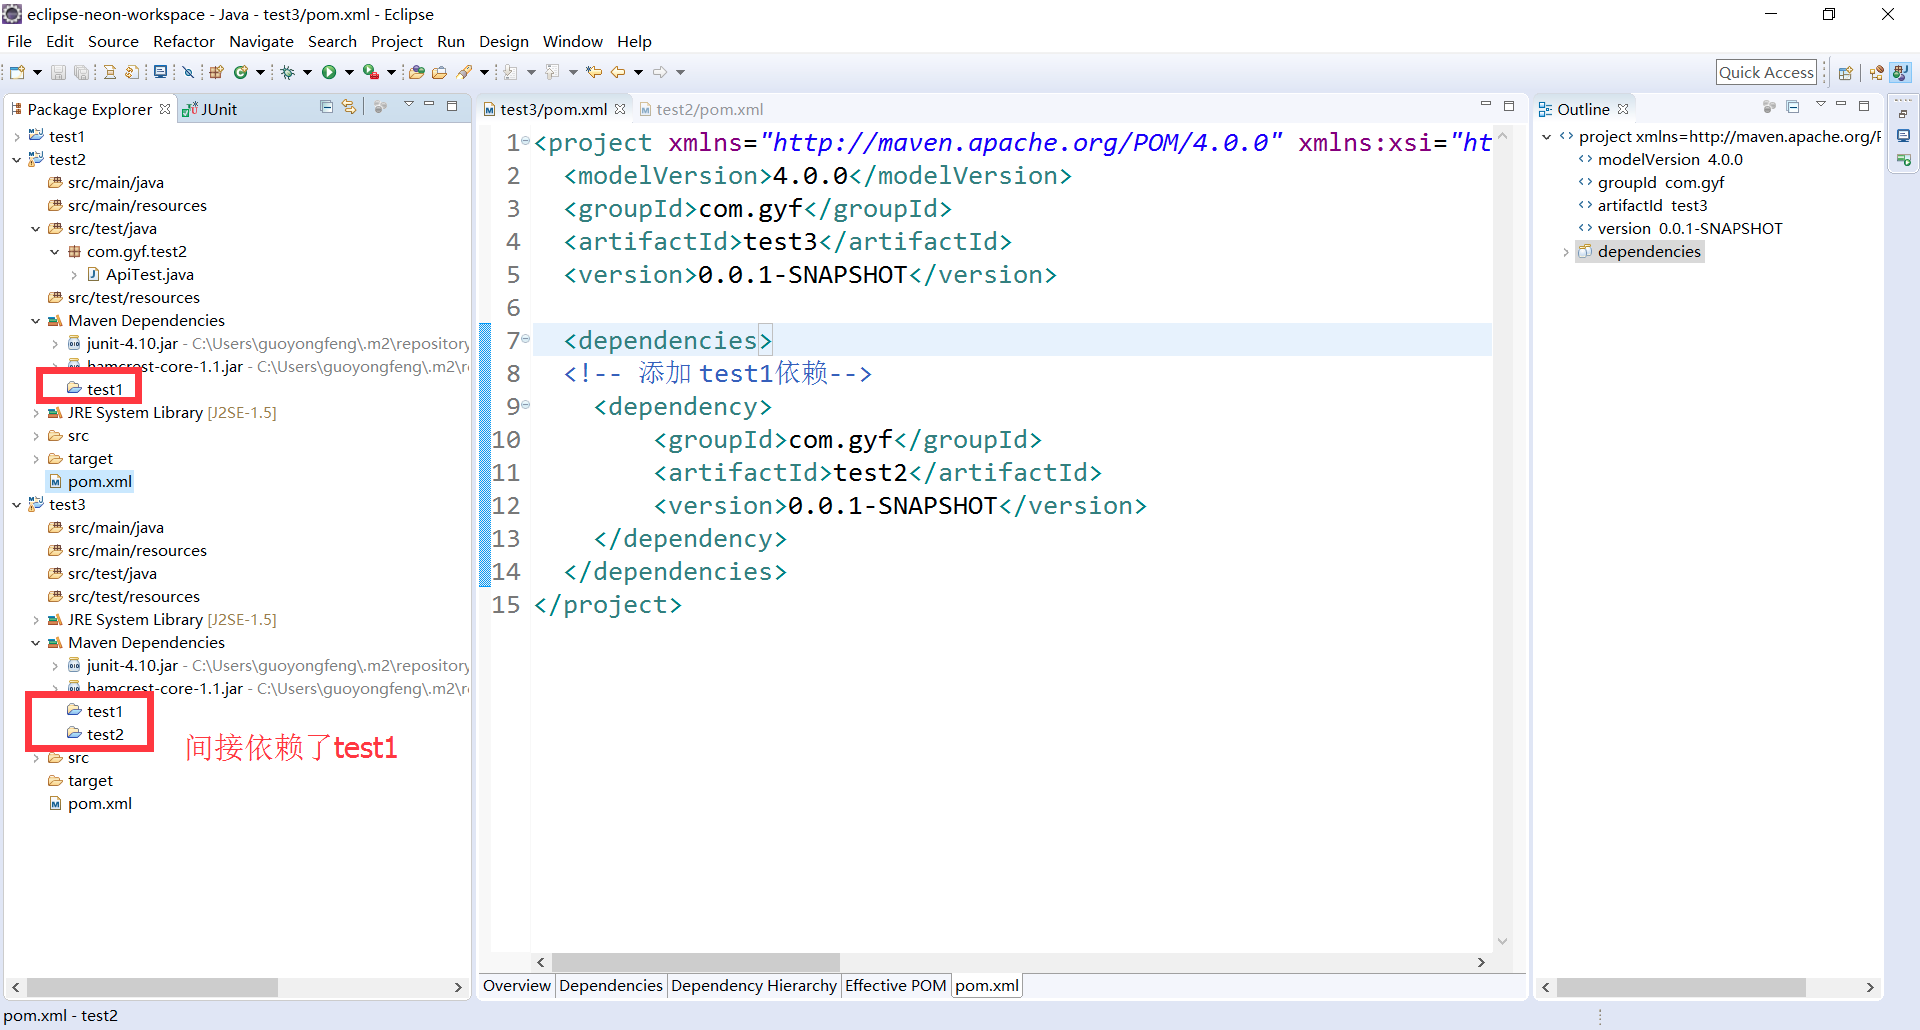Click the Next Annotation toolbar icon
The height and width of the screenshot is (1030, 1920).
coord(510,72)
